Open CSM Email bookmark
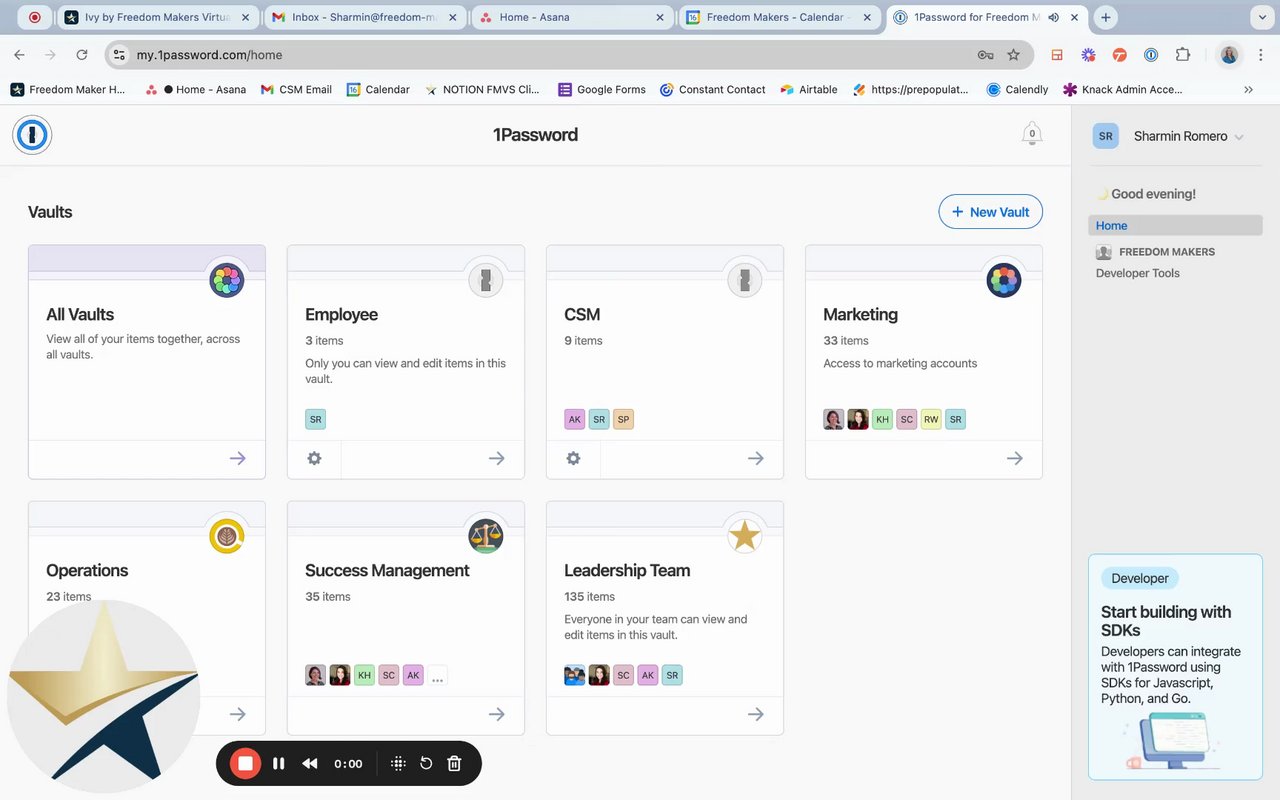This screenshot has width=1280, height=800. [296, 89]
